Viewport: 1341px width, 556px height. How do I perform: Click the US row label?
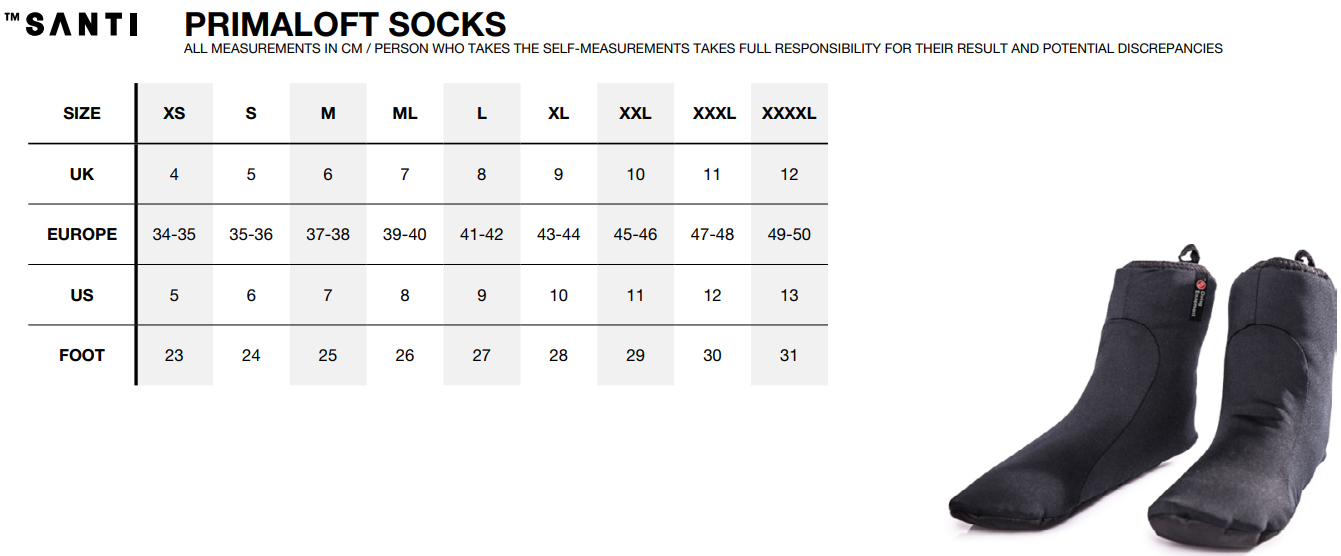[82, 295]
